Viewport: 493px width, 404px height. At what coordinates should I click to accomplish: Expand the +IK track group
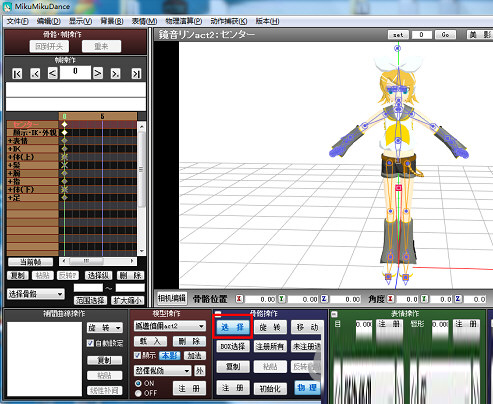10,149
